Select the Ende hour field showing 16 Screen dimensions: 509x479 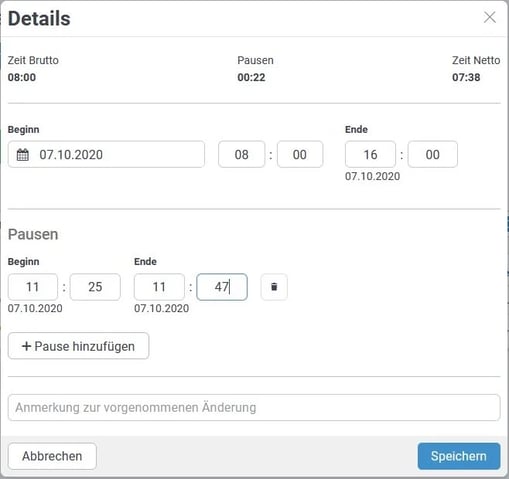370,154
